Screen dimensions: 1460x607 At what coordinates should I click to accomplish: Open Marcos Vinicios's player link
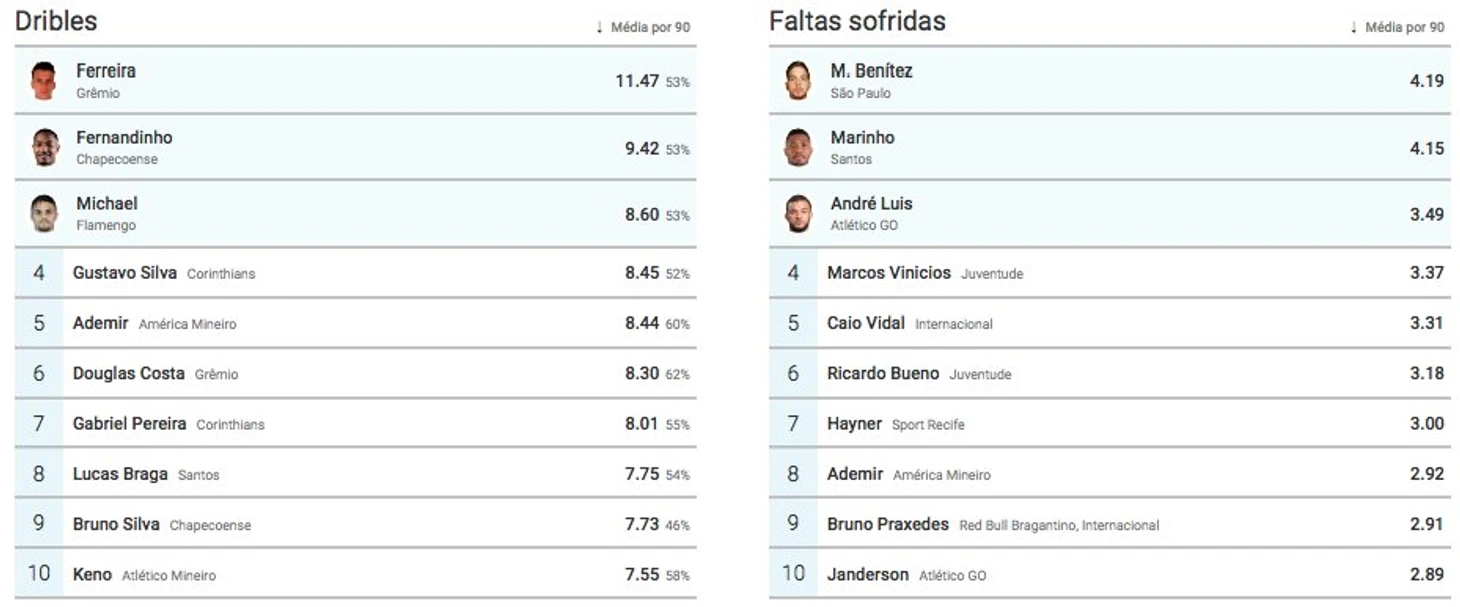[889, 272]
